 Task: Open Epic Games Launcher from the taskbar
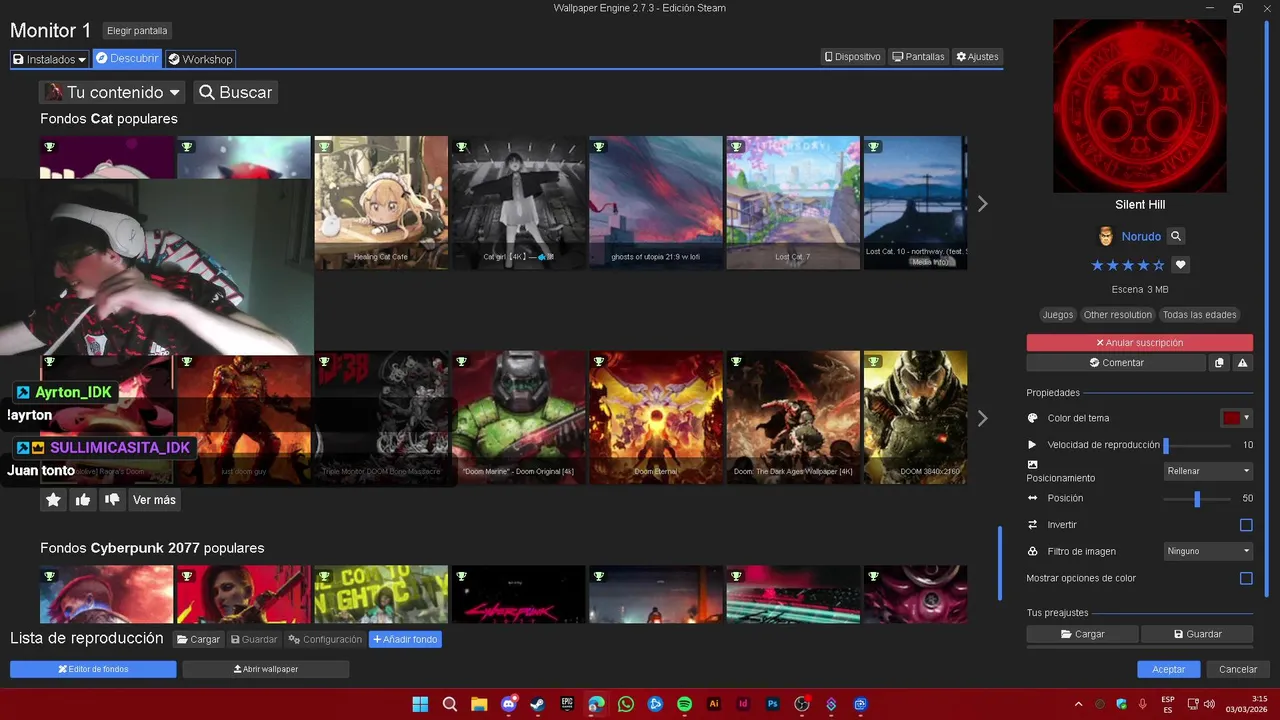(567, 704)
